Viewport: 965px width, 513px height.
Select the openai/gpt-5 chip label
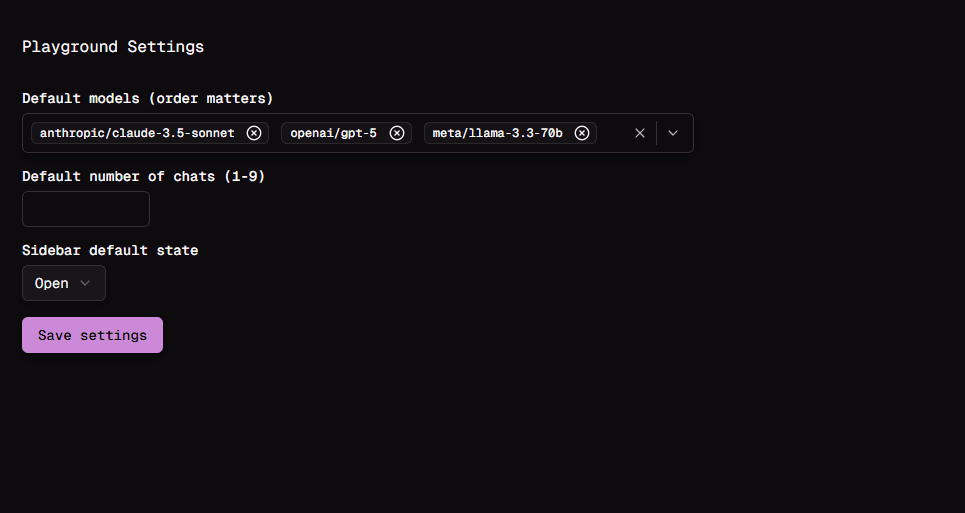pyautogui.click(x=333, y=133)
